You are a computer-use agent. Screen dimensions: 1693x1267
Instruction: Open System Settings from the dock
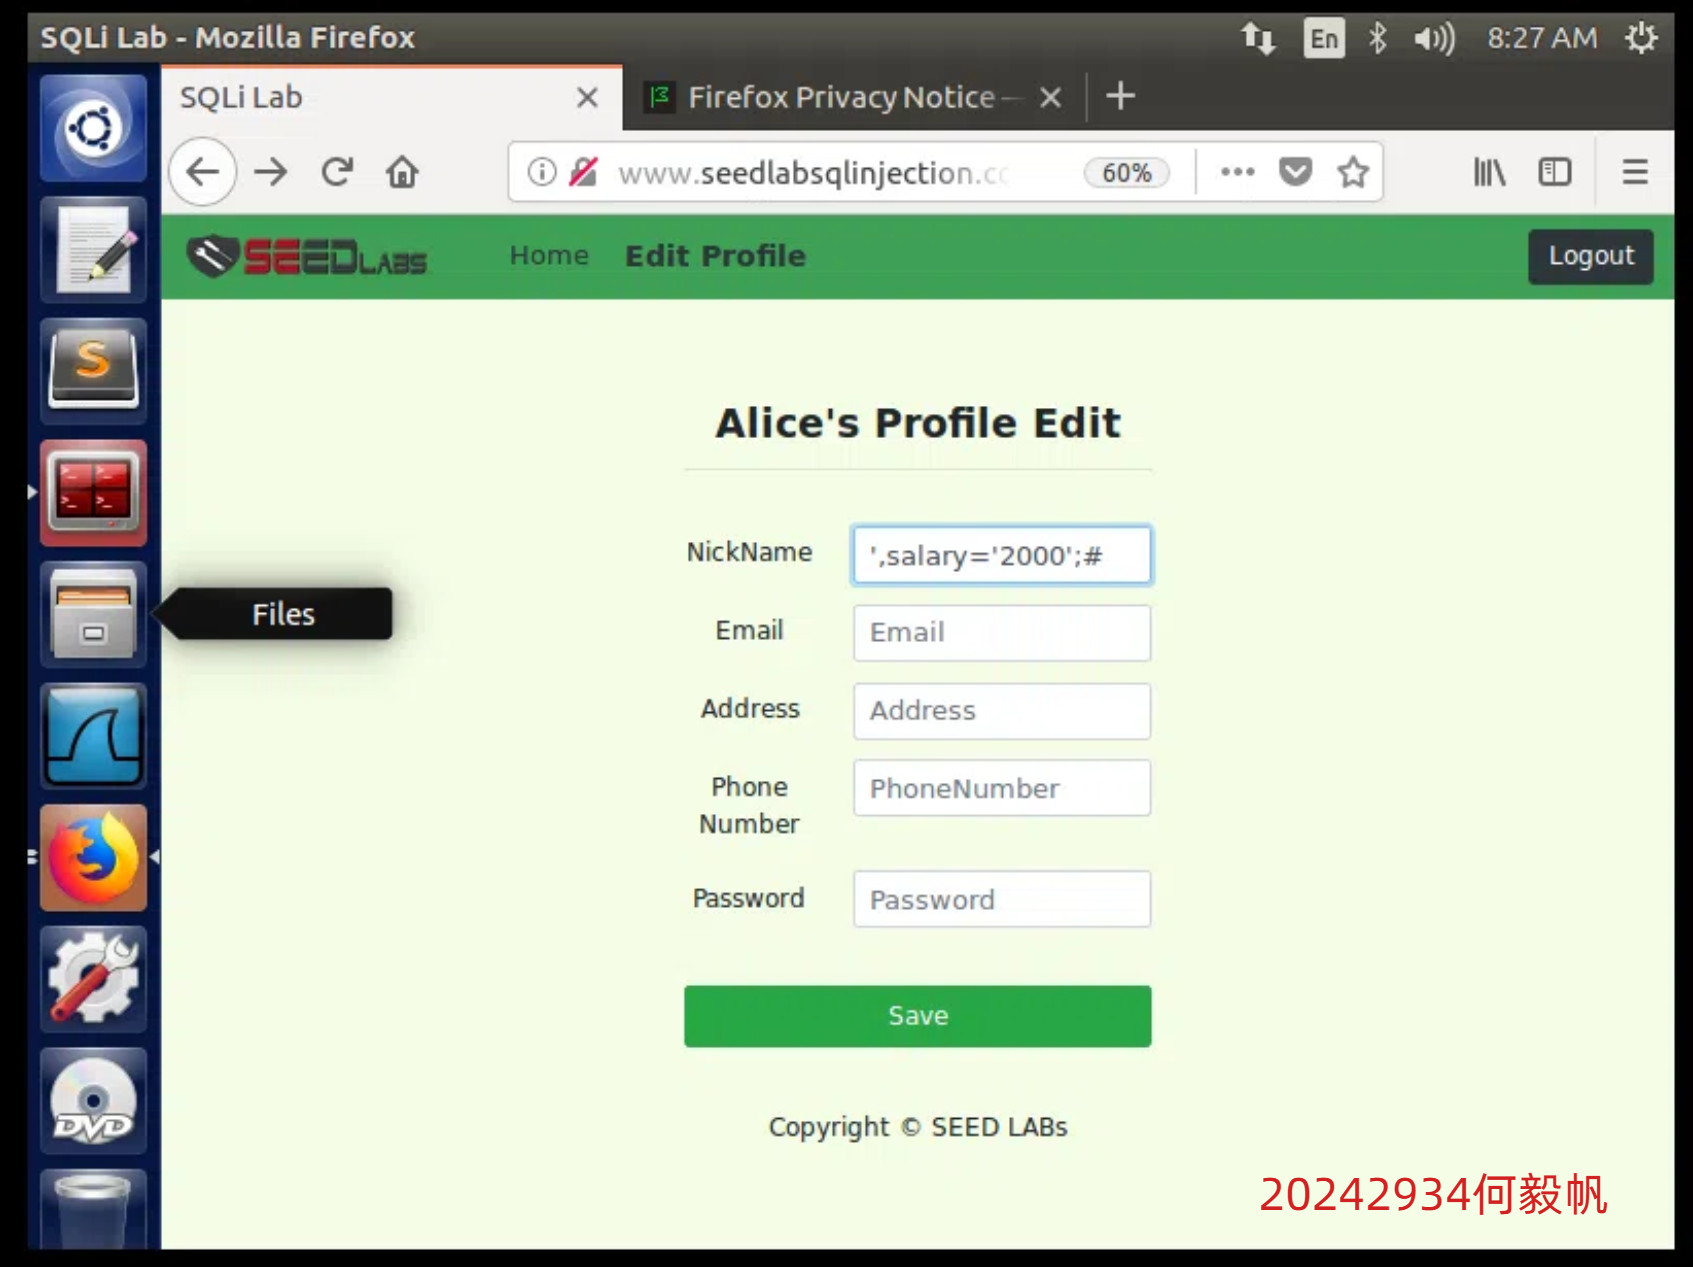coord(93,980)
